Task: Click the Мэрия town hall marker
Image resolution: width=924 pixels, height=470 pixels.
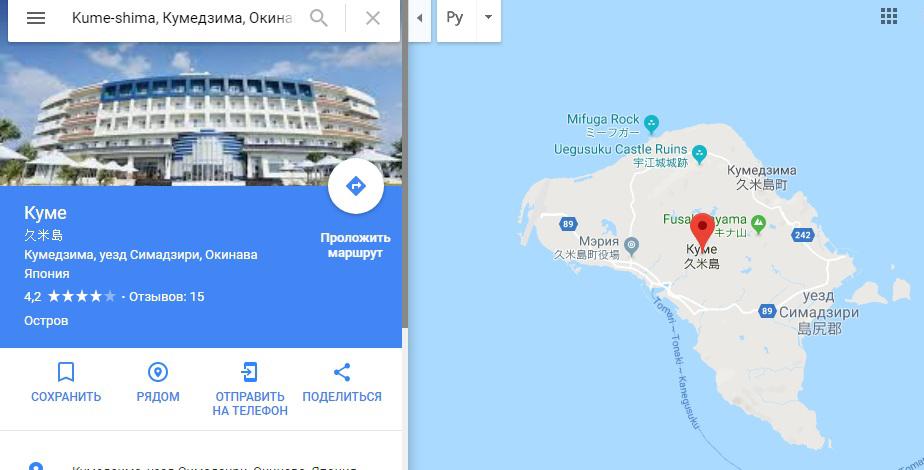Action: coord(632,244)
